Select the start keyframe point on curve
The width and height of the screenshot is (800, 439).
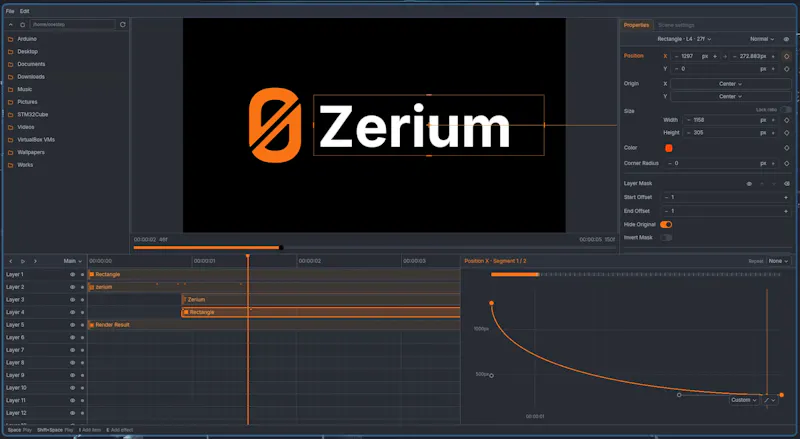pos(491,303)
